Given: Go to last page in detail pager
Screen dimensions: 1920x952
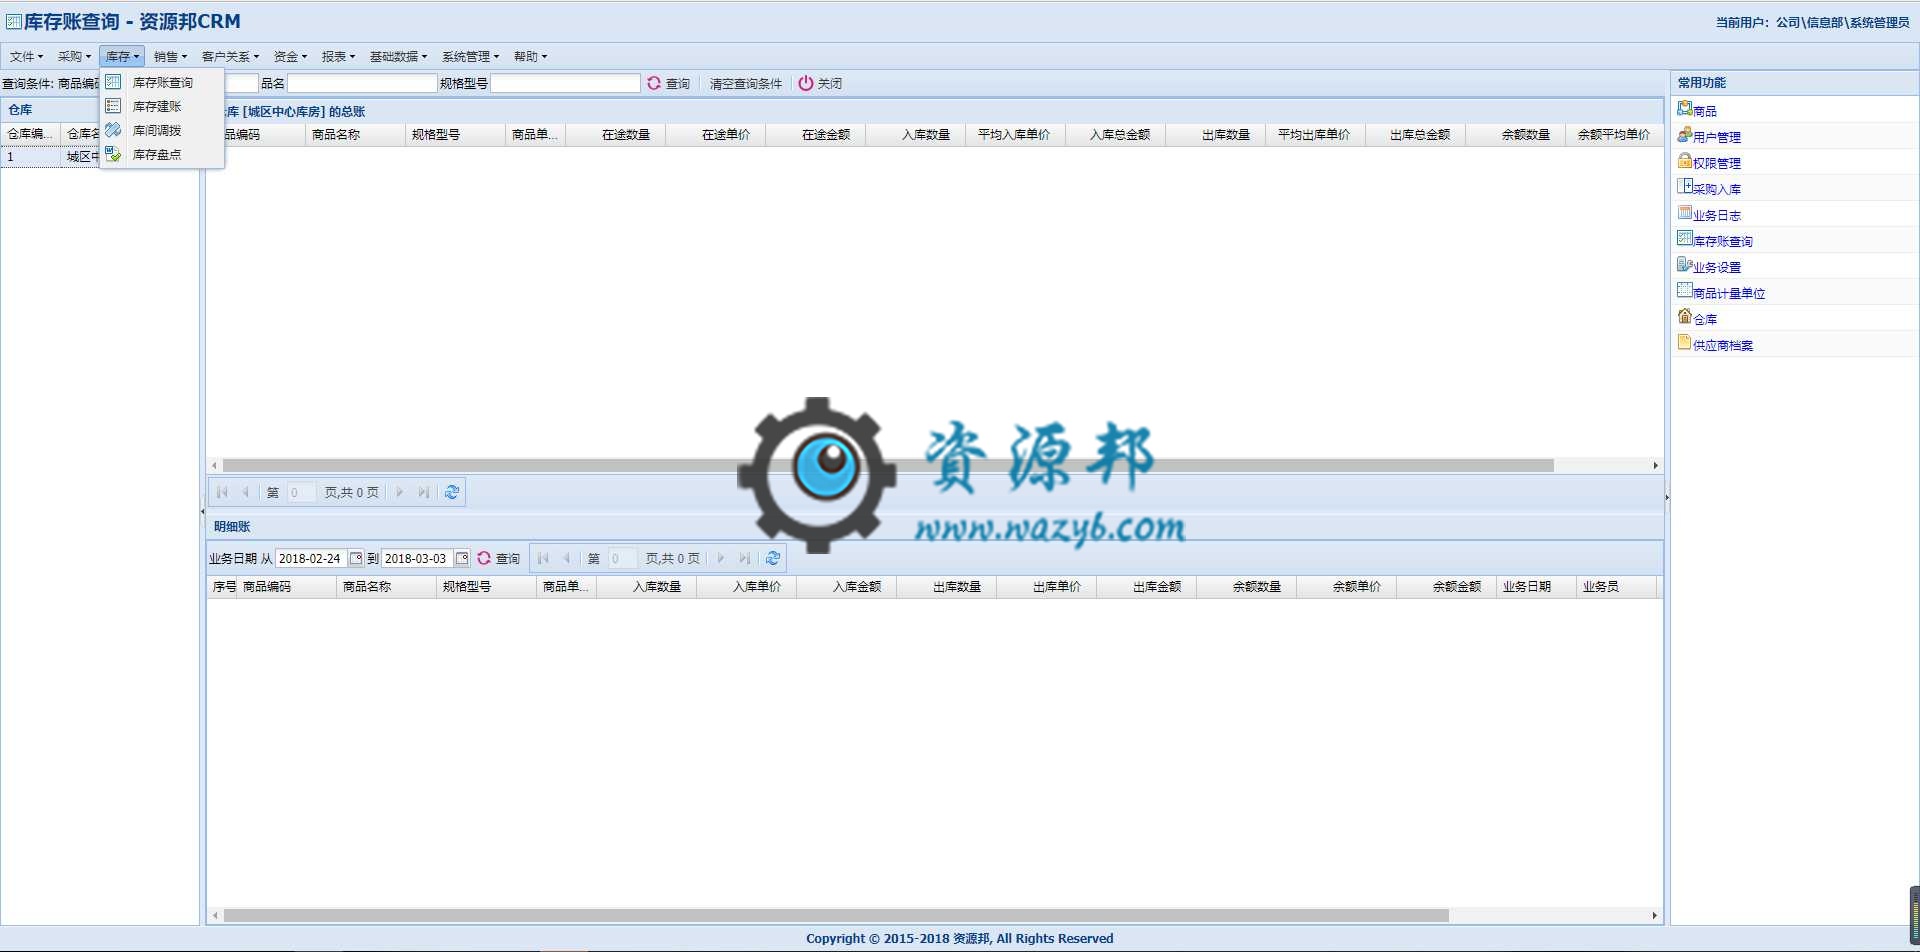Looking at the screenshot, I should pos(744,558).
